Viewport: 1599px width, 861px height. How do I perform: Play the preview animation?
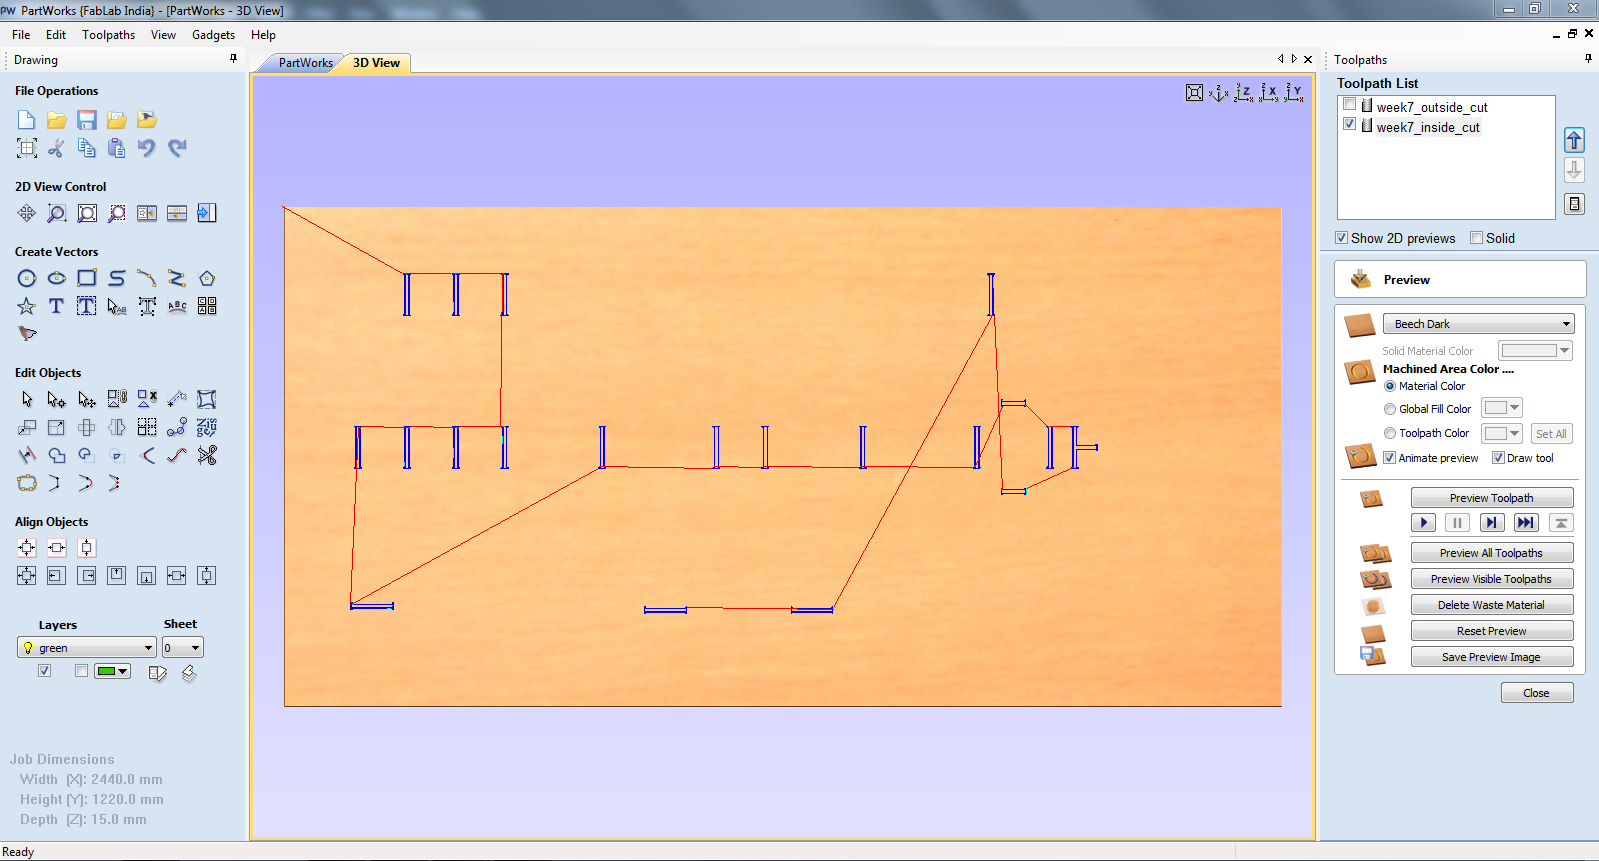coord(1424,522)
